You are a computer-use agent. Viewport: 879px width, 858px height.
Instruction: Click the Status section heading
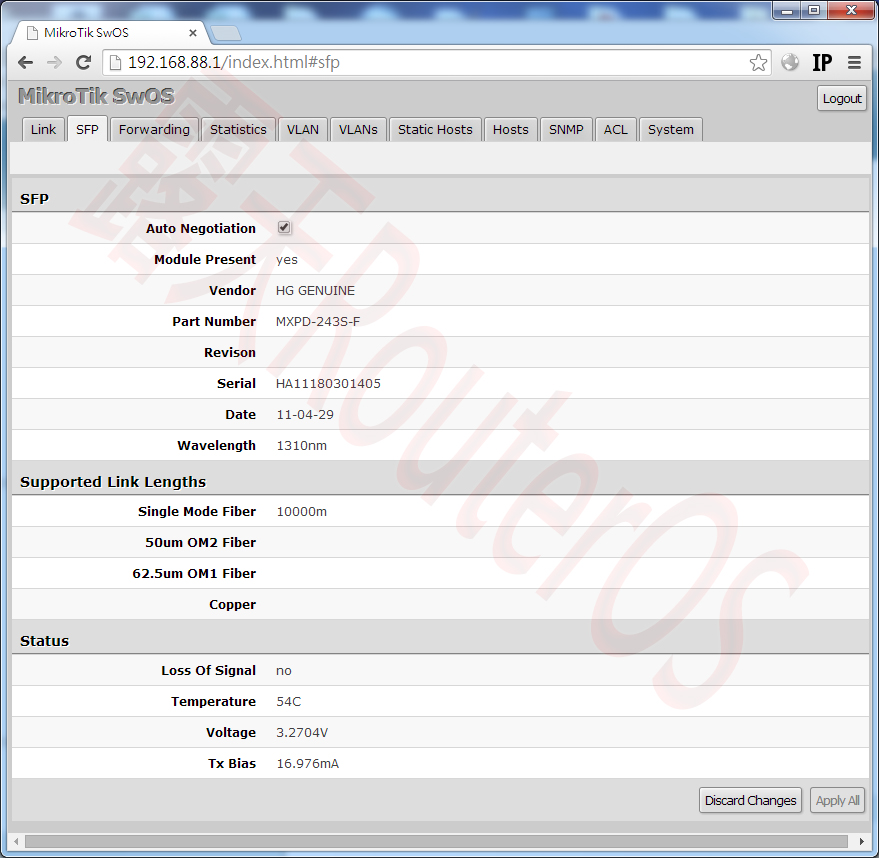pyautogui.click(x=44, y=641)
